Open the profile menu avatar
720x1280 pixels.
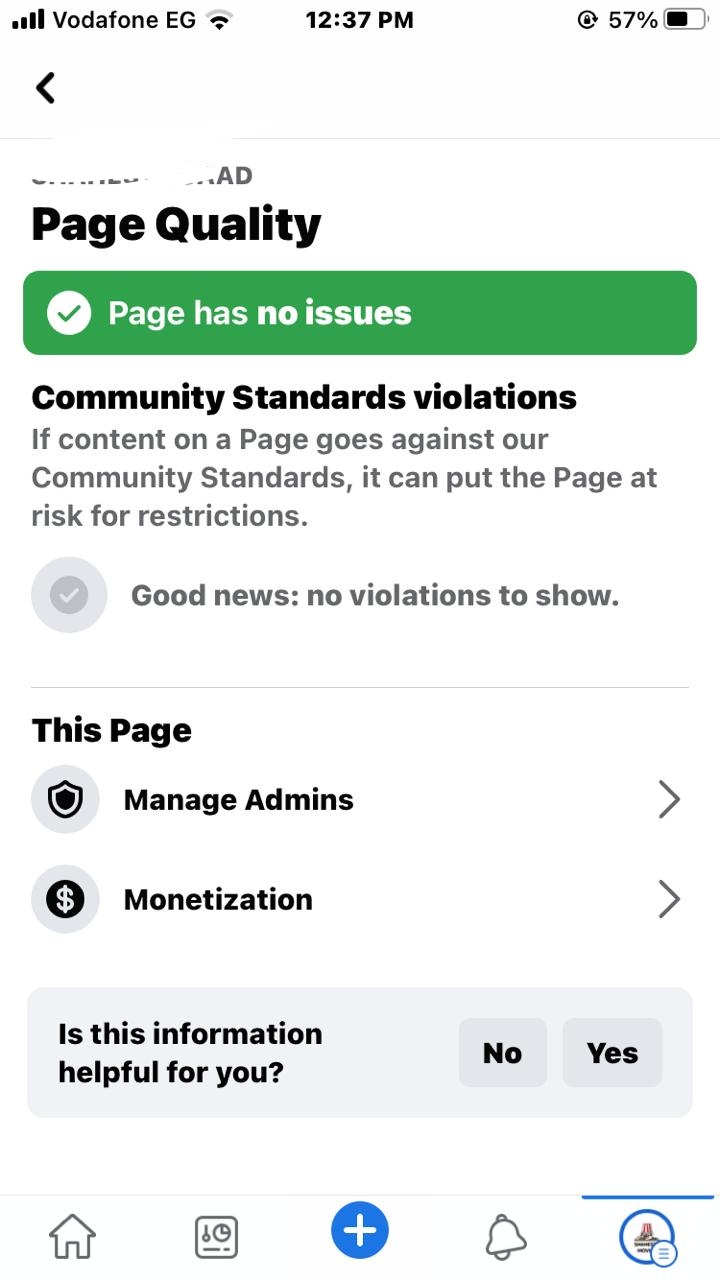pos(648,1238)
